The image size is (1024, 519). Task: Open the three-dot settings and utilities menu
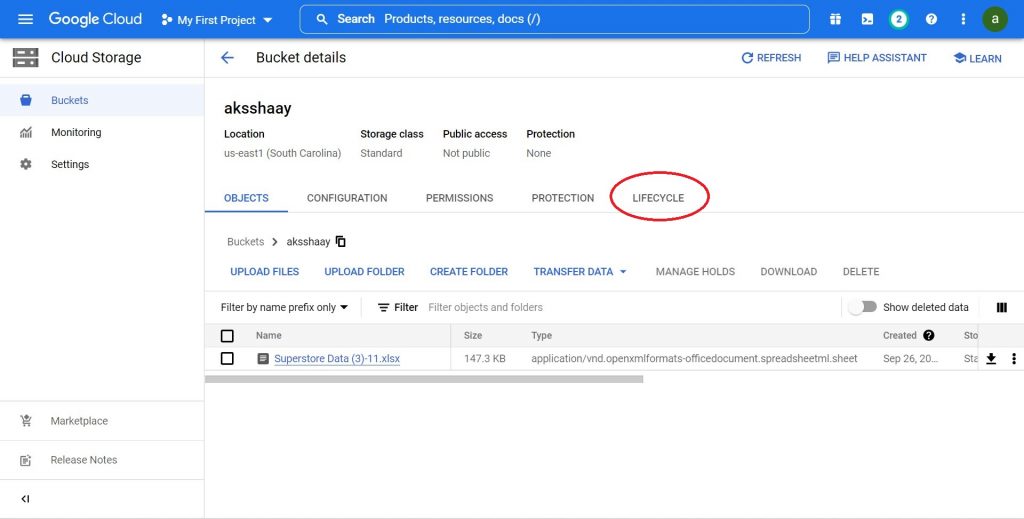click(x=963, y=19)
